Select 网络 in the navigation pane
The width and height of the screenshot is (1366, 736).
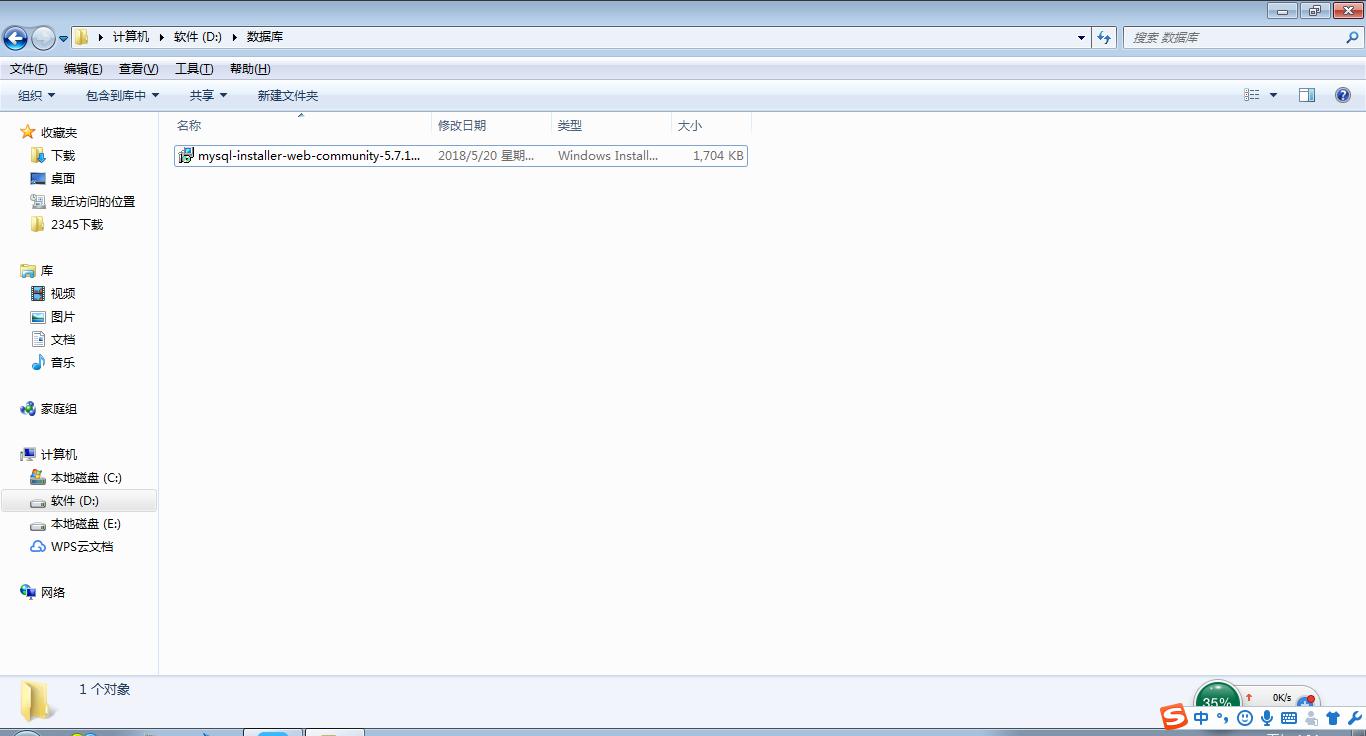coord(53,592)
